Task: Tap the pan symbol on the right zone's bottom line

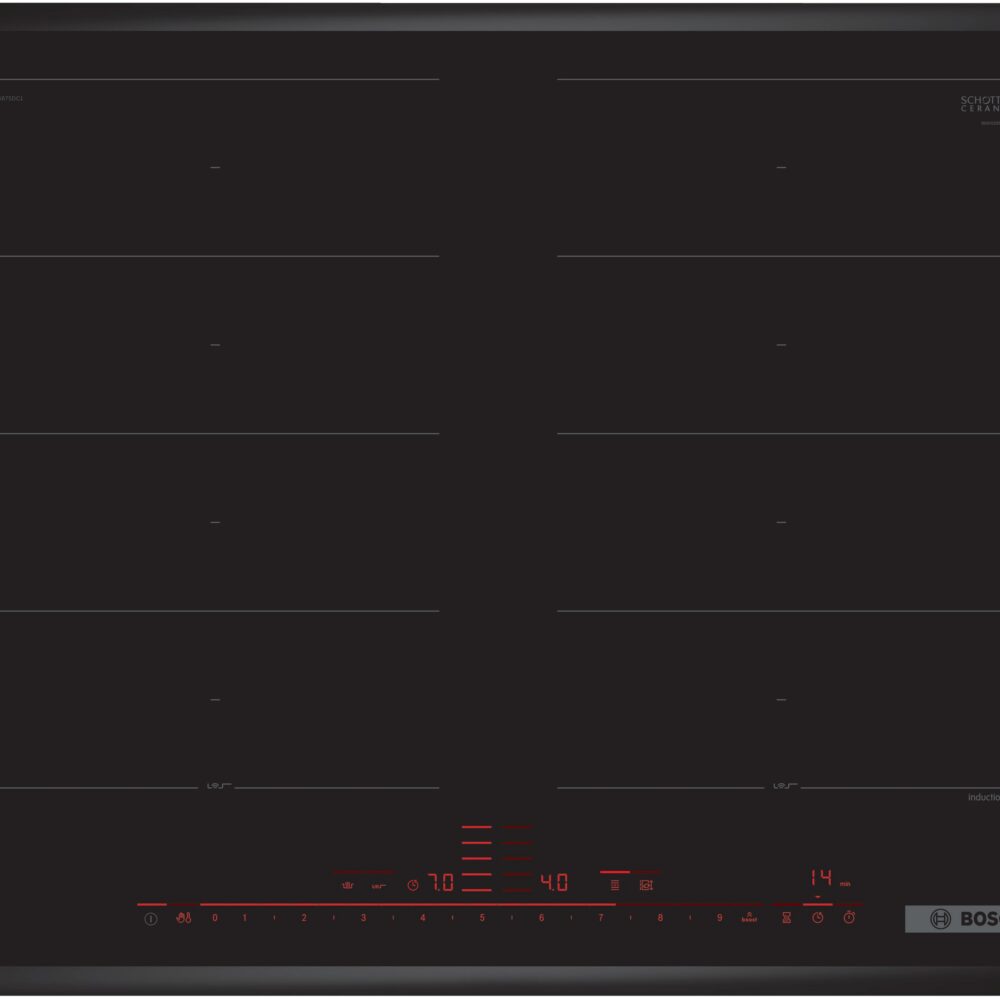Action: [x=784, y=786]
